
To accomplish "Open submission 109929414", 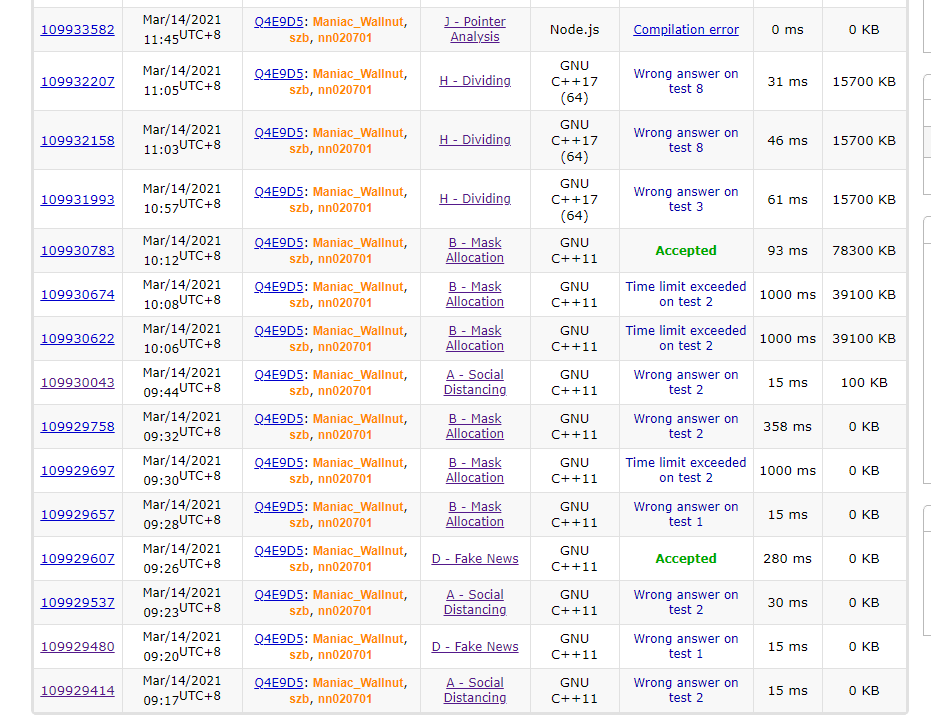I will click(77, 690).
